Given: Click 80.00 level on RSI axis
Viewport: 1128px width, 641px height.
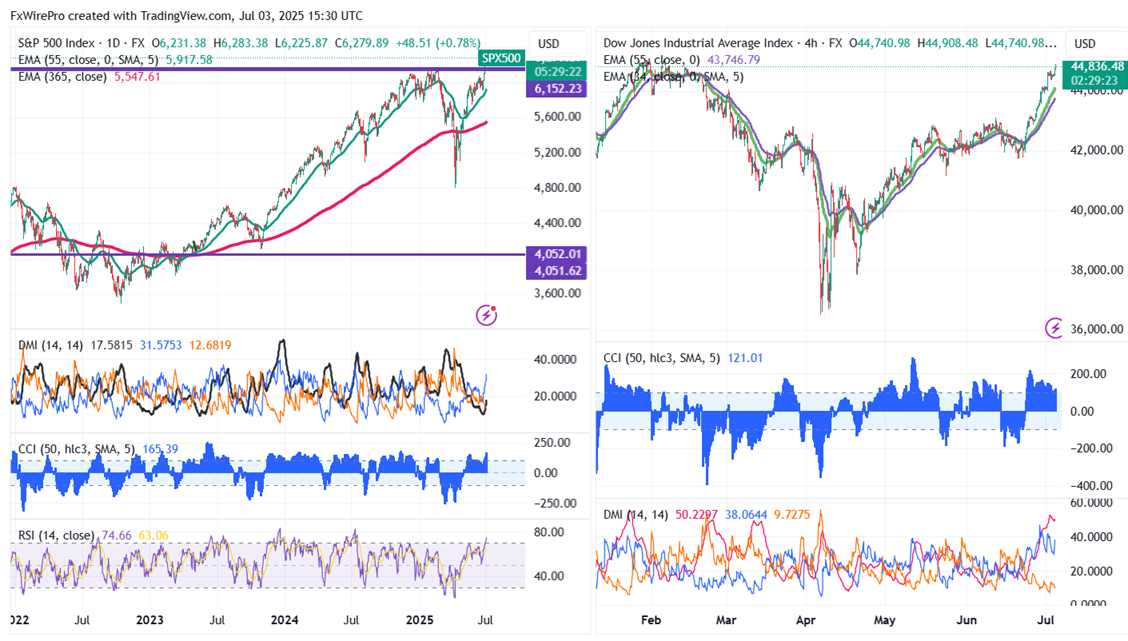Looking at the screenshot, I should tap(549, 532).
